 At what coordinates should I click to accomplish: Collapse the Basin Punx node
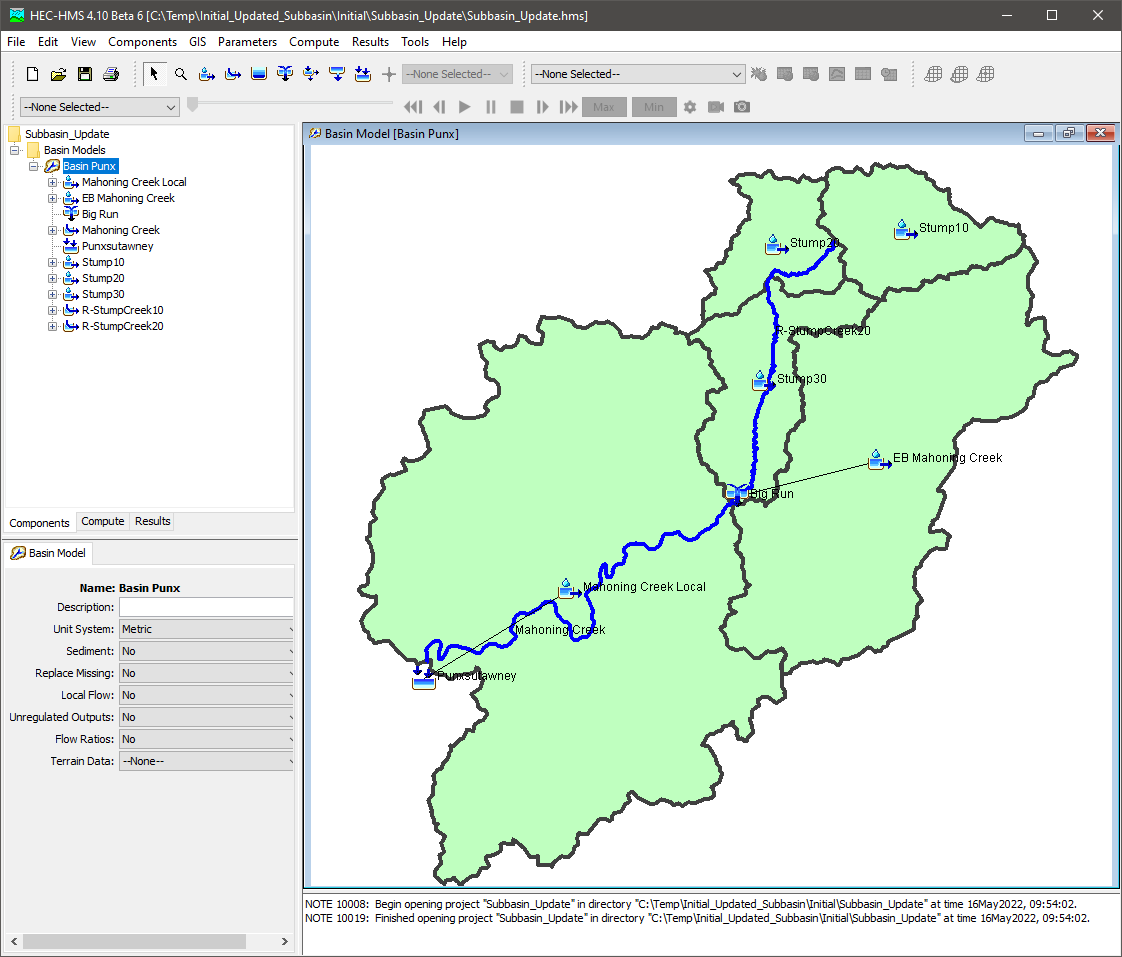point(33,166)
